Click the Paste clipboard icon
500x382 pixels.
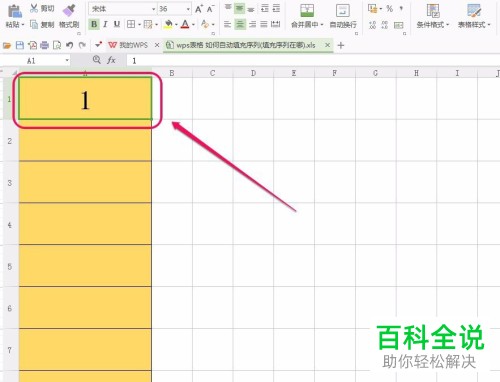14,11
